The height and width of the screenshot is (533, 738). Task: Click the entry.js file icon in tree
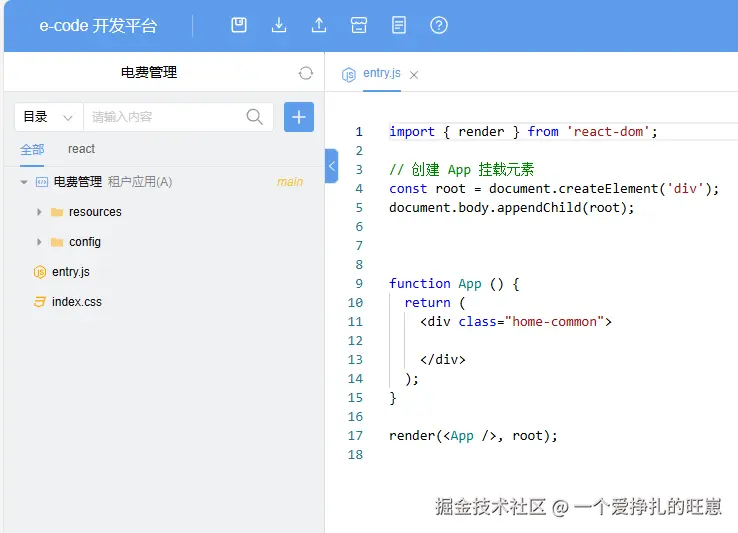point(40,272)
